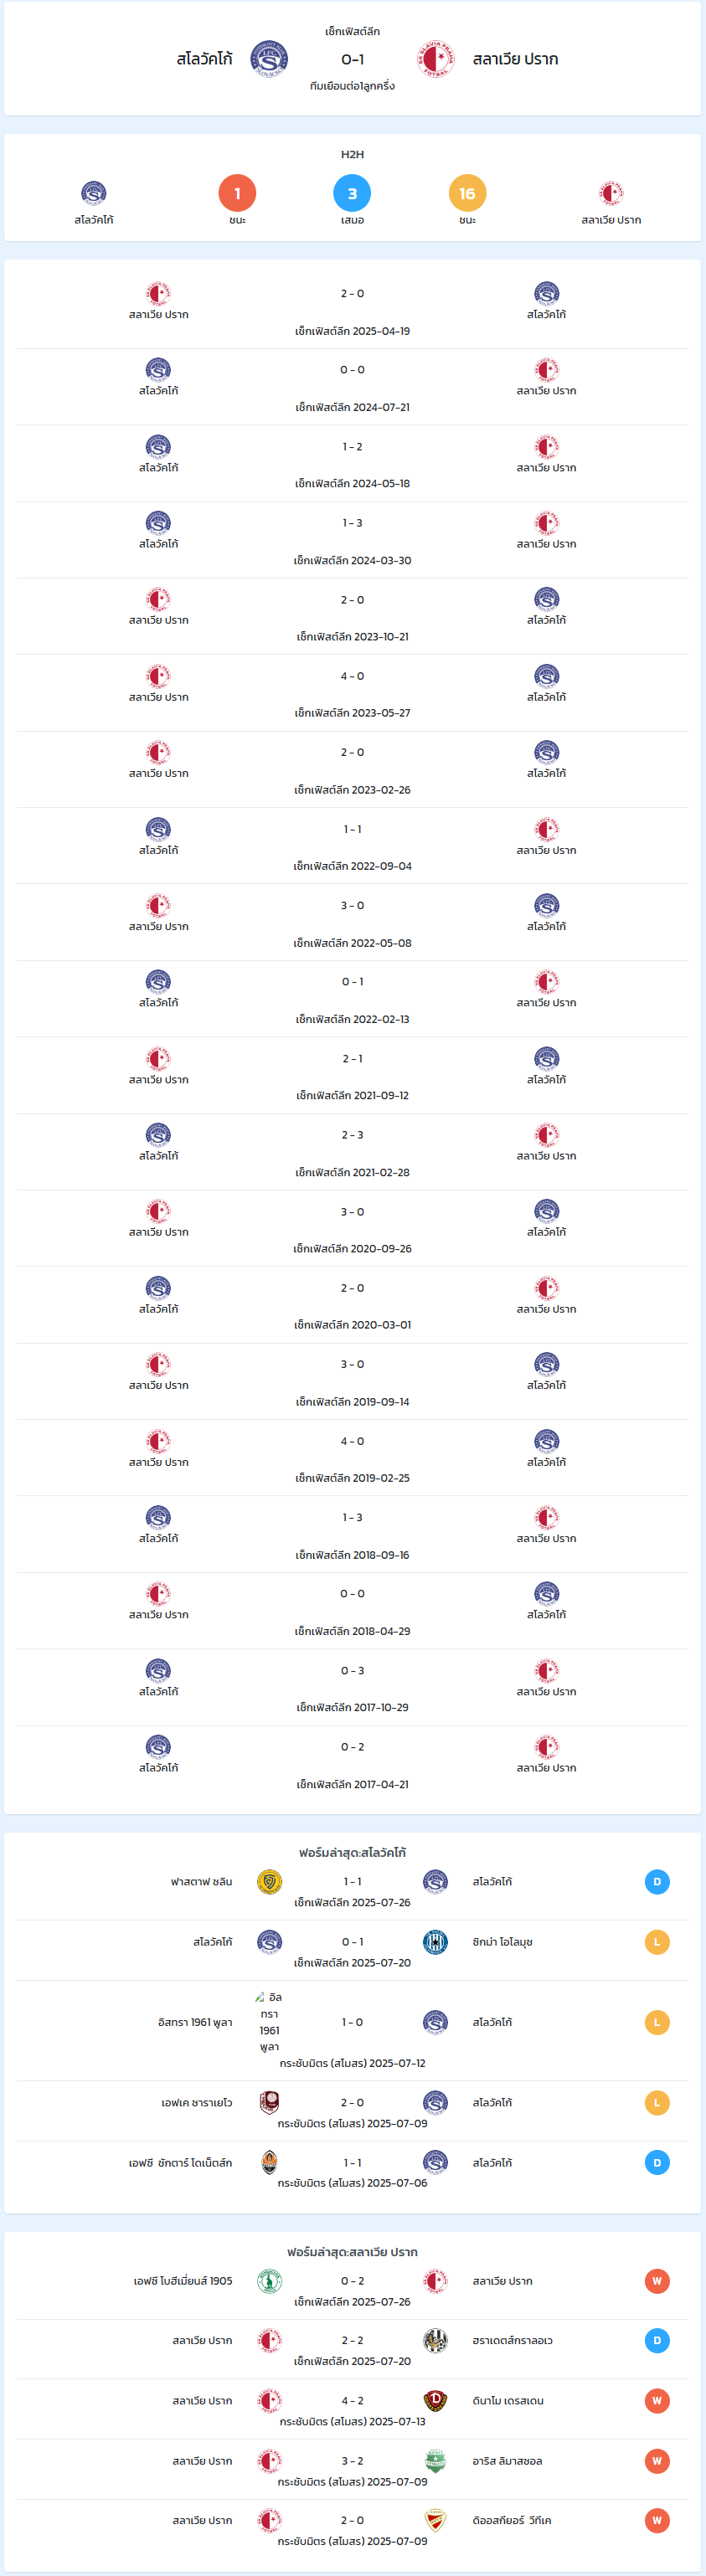Screen dimensions: 706x2576
Task: Click the Dynamo Dresden team logo
Action: coord(435,2400)
